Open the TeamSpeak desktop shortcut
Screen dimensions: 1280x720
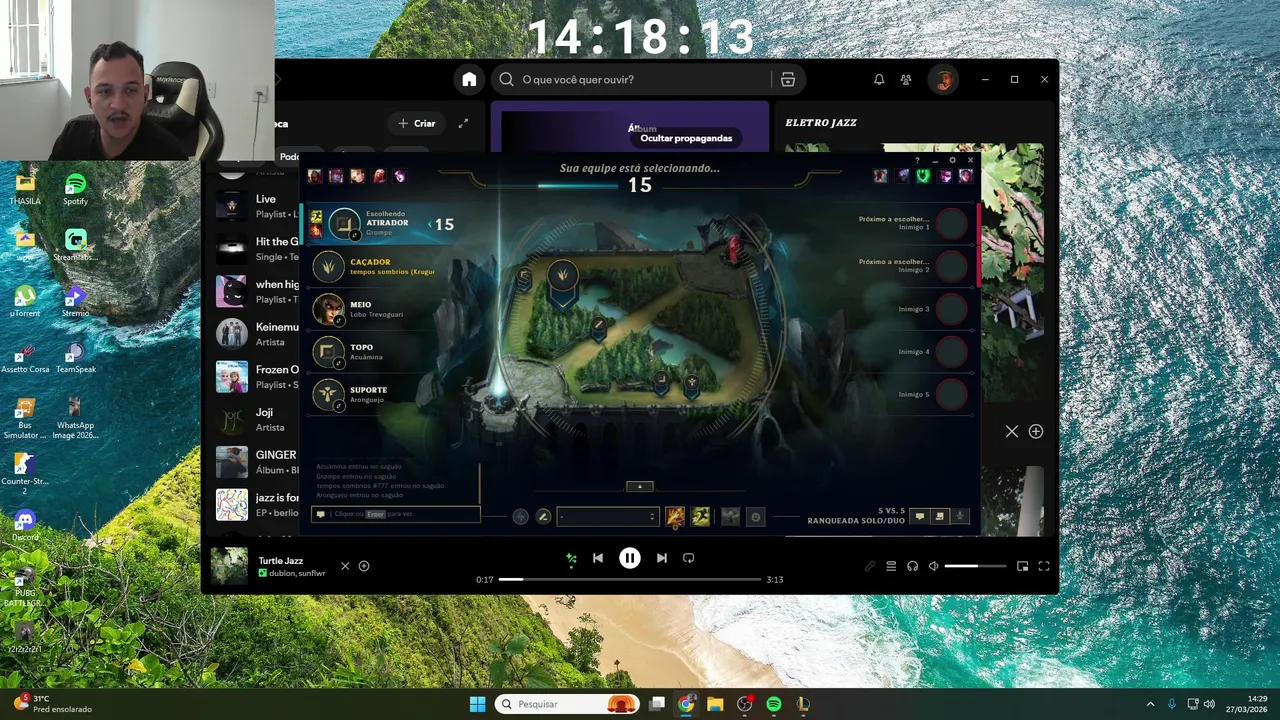(75, 357)
